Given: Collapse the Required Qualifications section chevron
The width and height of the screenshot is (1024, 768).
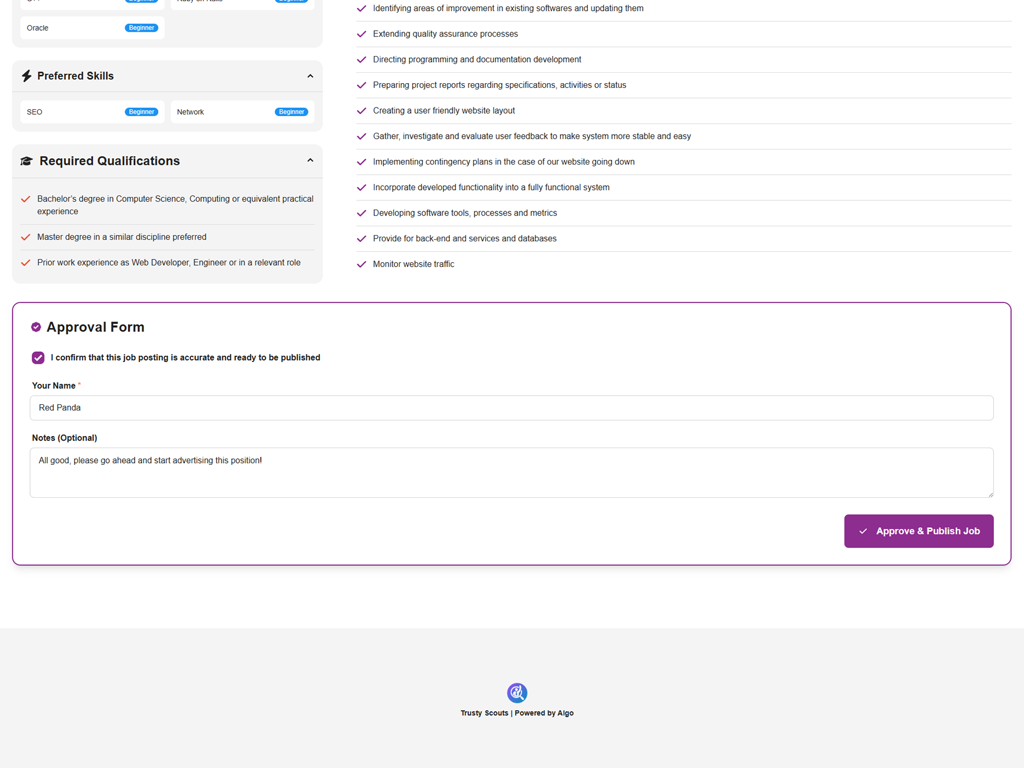Looking at the screenshot, I should click(x=310, y=161).
